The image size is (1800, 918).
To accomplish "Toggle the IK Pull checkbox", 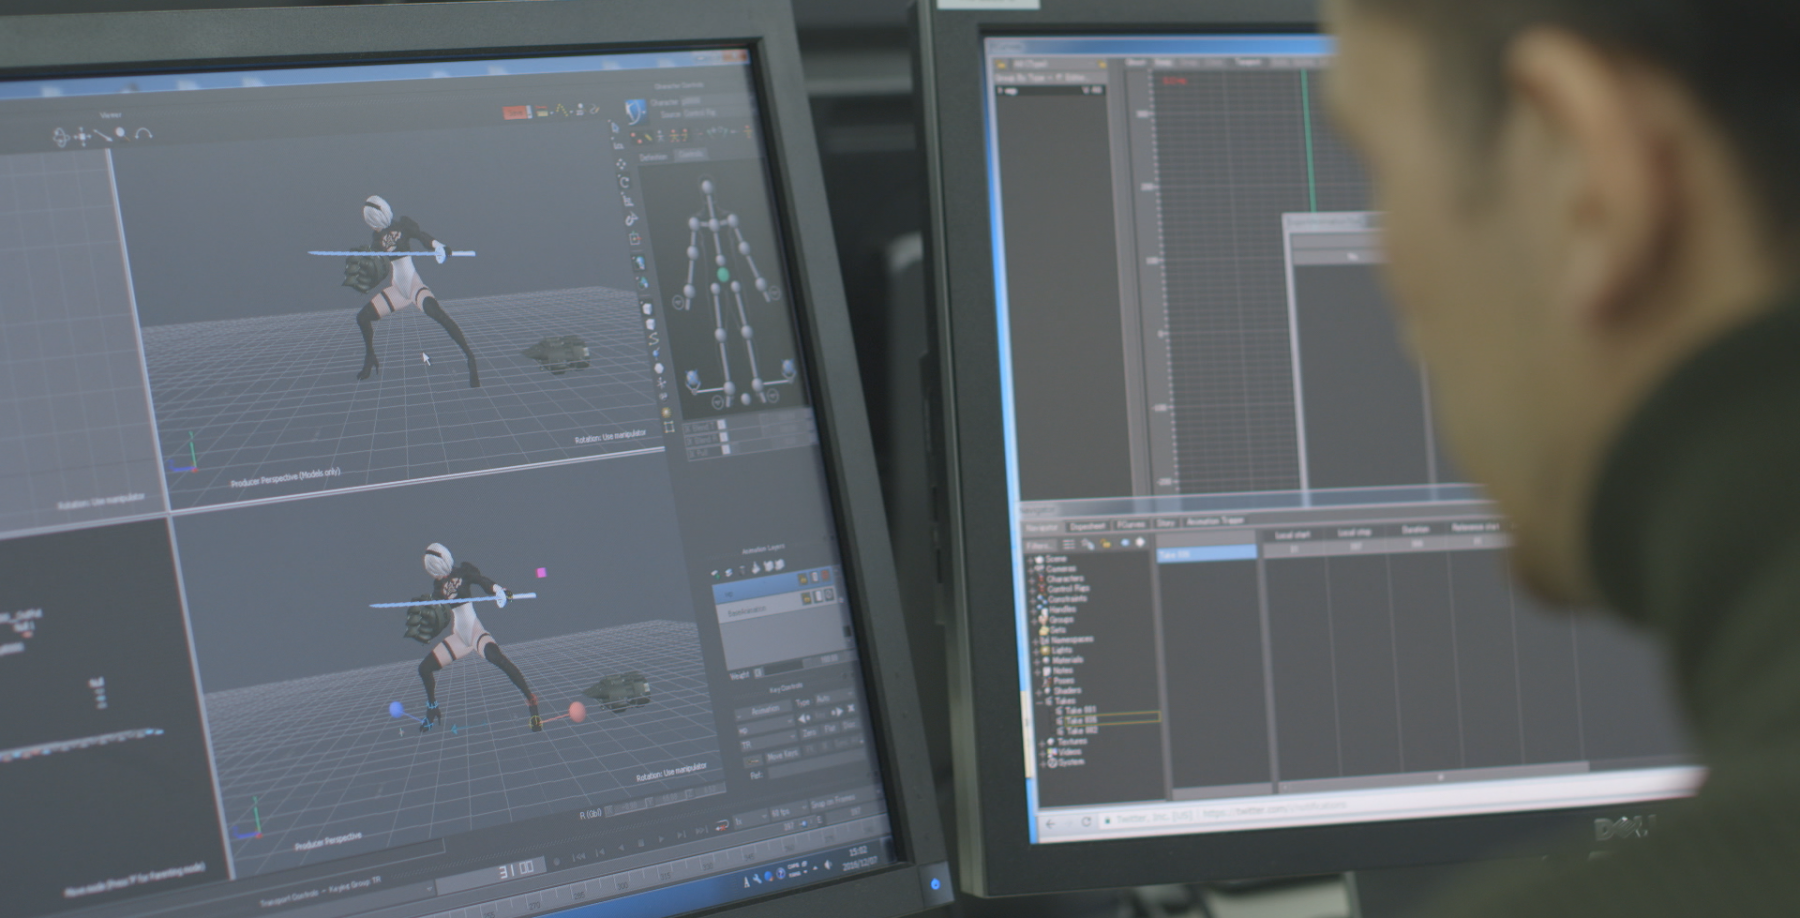I will pos(726,450).
